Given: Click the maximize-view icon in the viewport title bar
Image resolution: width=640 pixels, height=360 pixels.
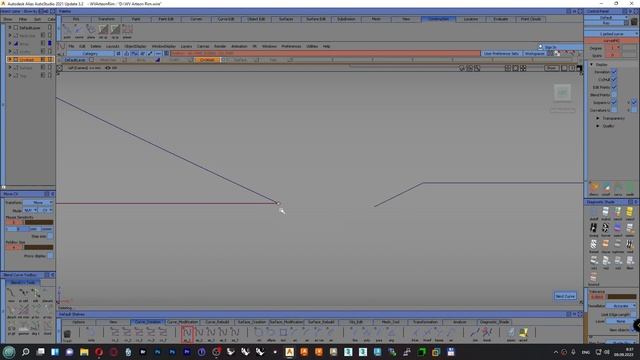Looking at the screenshot, I should [579, 68].
